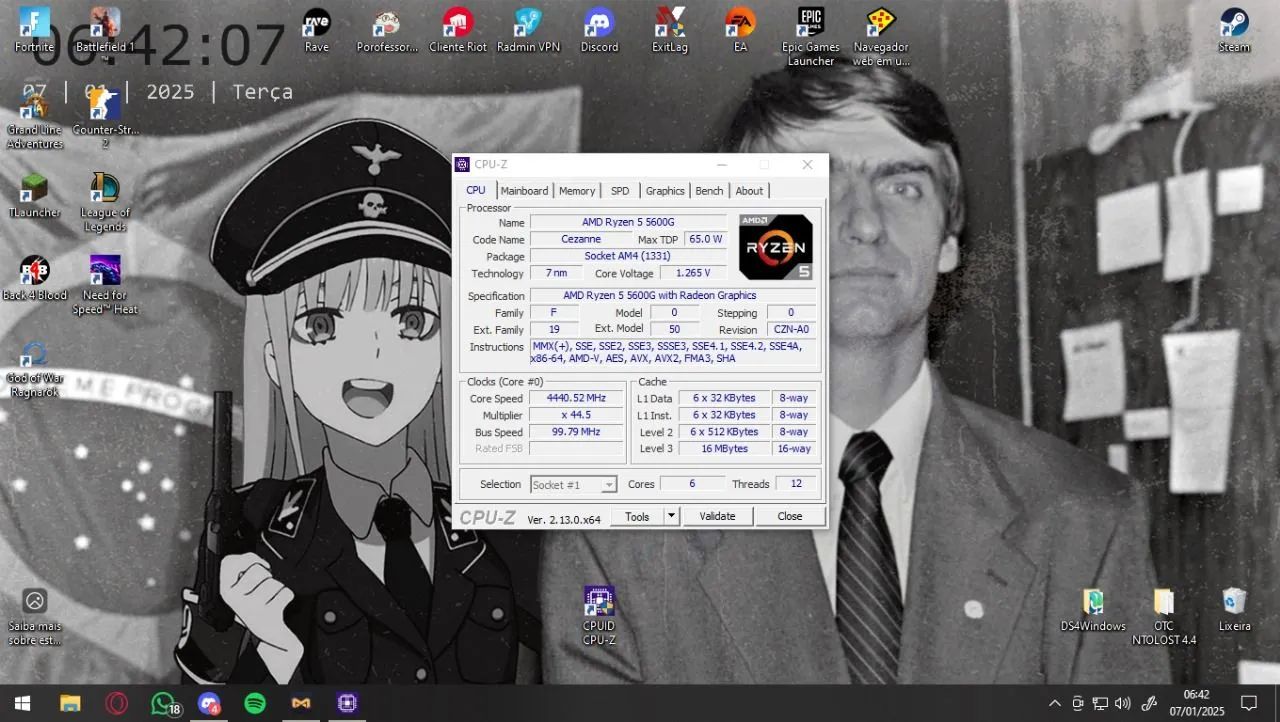Select the League of Legends shortcut

tap(104, 200)
